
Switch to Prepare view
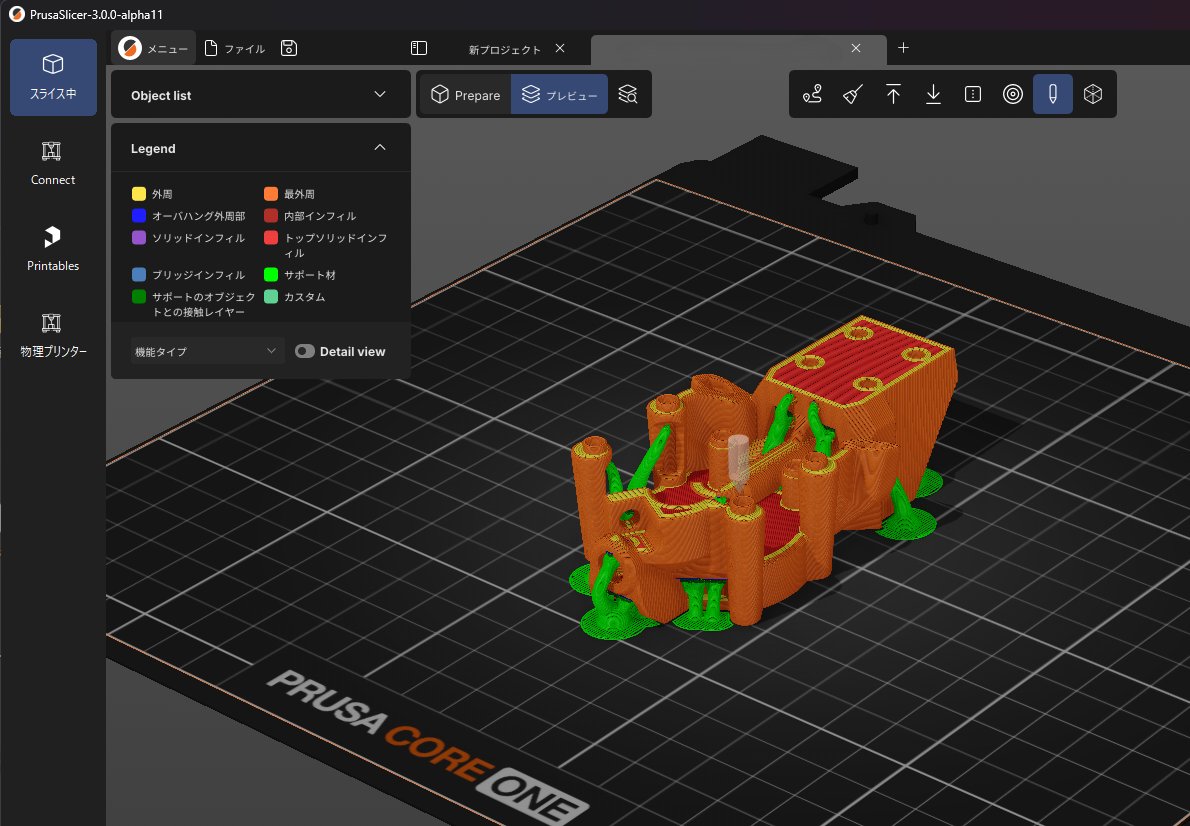466,95
